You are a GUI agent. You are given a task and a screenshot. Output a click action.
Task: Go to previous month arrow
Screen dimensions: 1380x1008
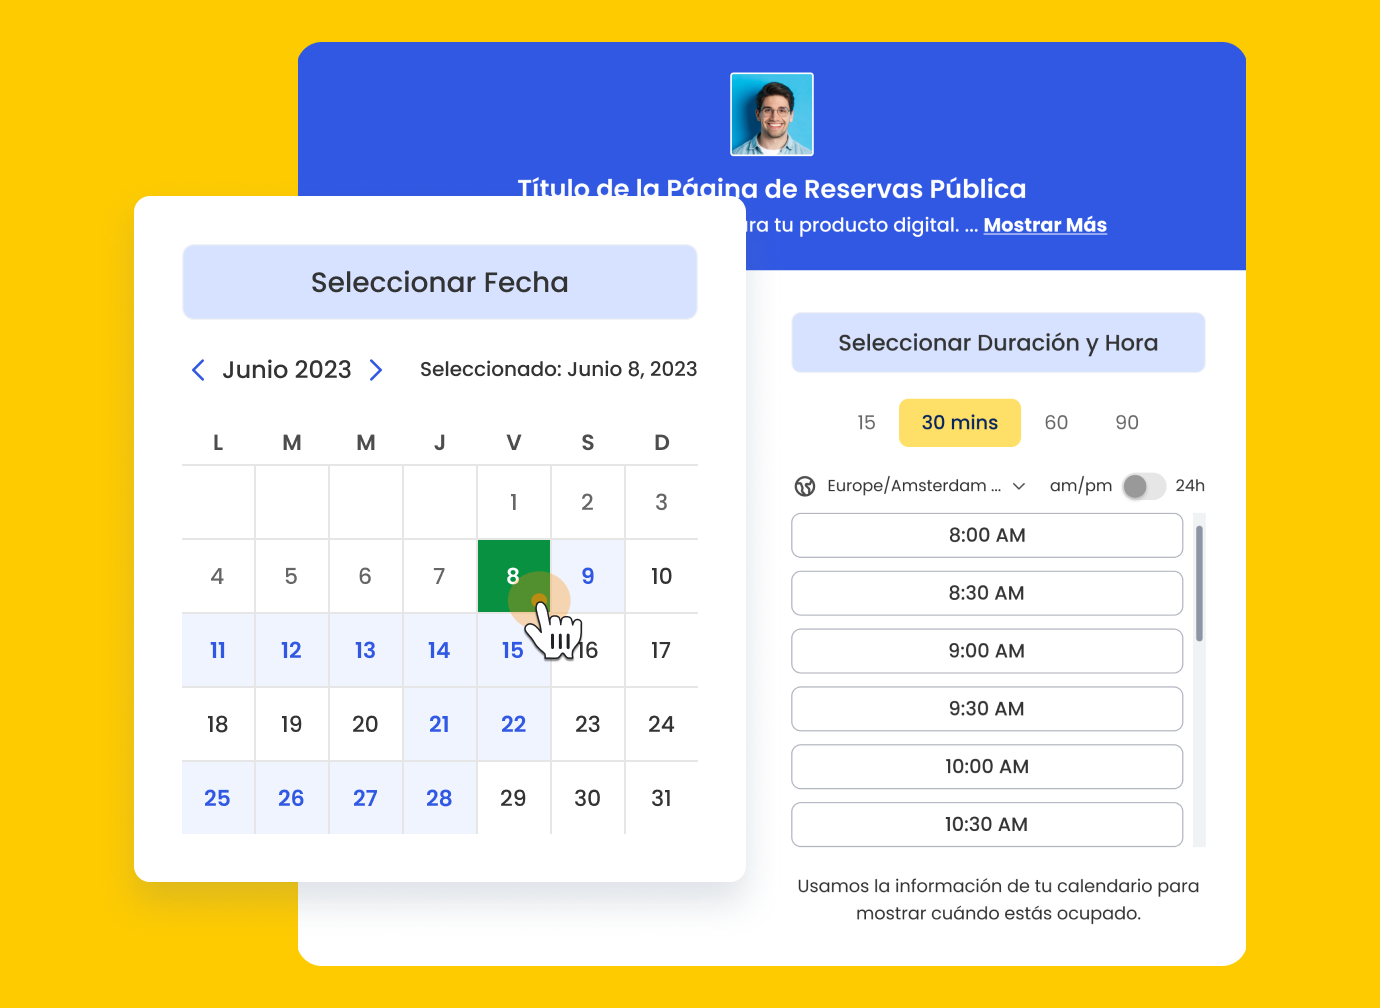198,370
